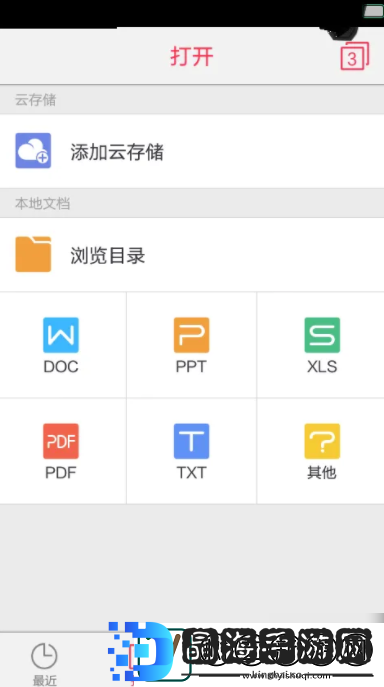Open the 最近 clock icon tab
This screenshot has width=384, height=687.
(44, 656)
